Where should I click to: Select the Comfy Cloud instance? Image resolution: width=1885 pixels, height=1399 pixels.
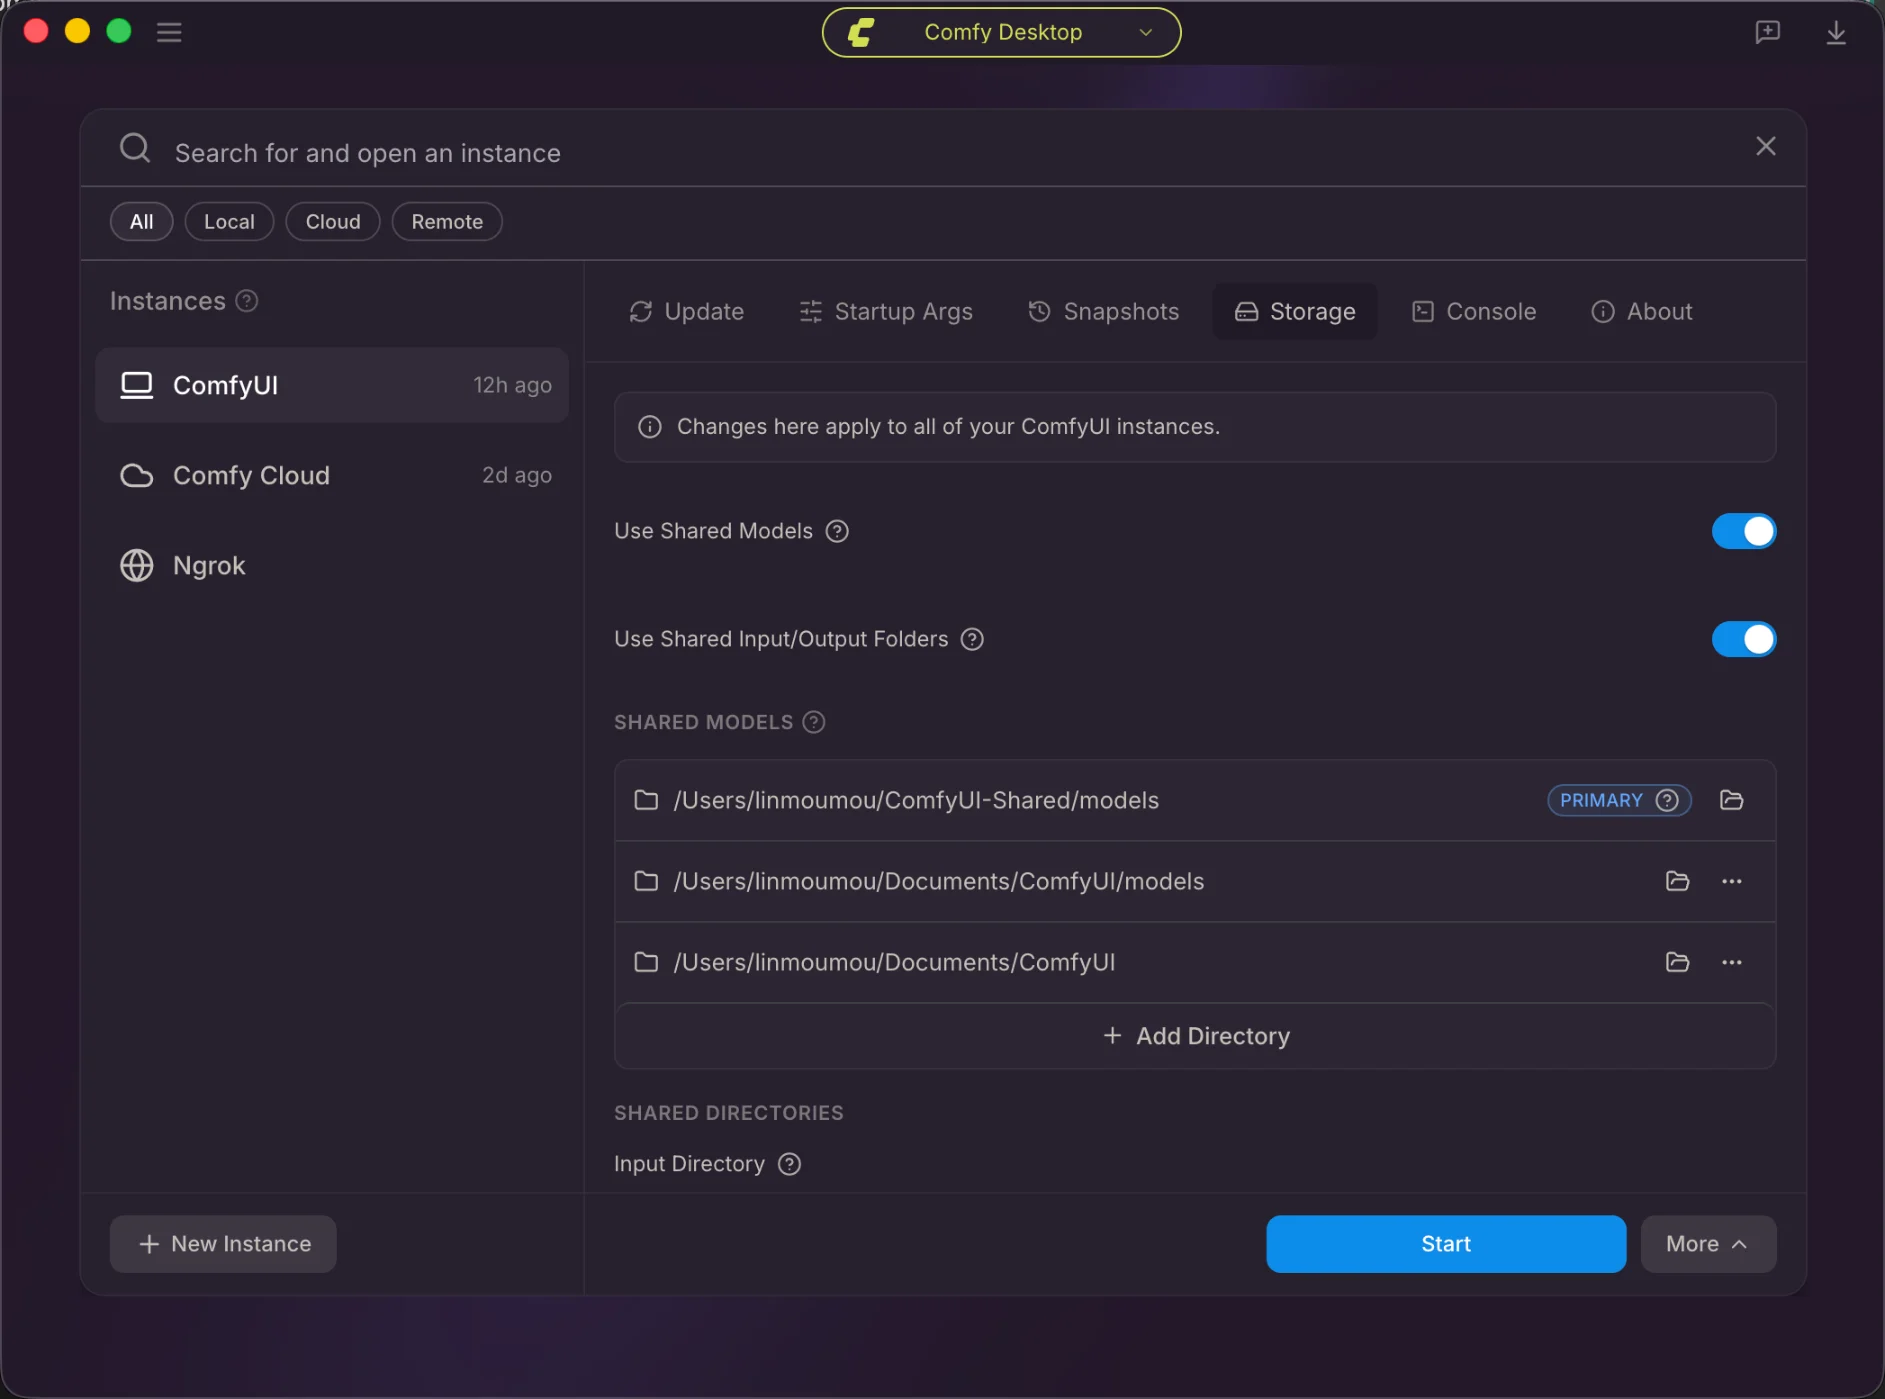[x=332, y=475]
